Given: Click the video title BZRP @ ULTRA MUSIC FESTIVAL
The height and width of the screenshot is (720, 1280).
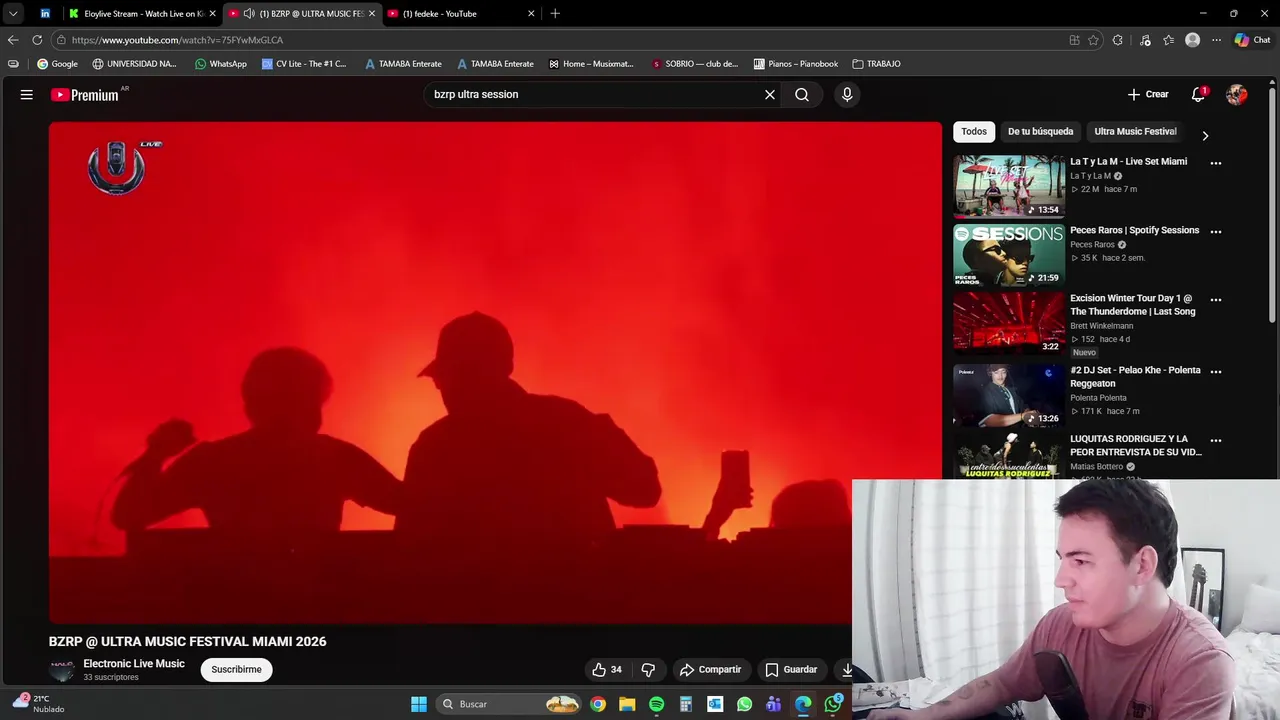Looking at the screenshot, I should coord(188,641).
